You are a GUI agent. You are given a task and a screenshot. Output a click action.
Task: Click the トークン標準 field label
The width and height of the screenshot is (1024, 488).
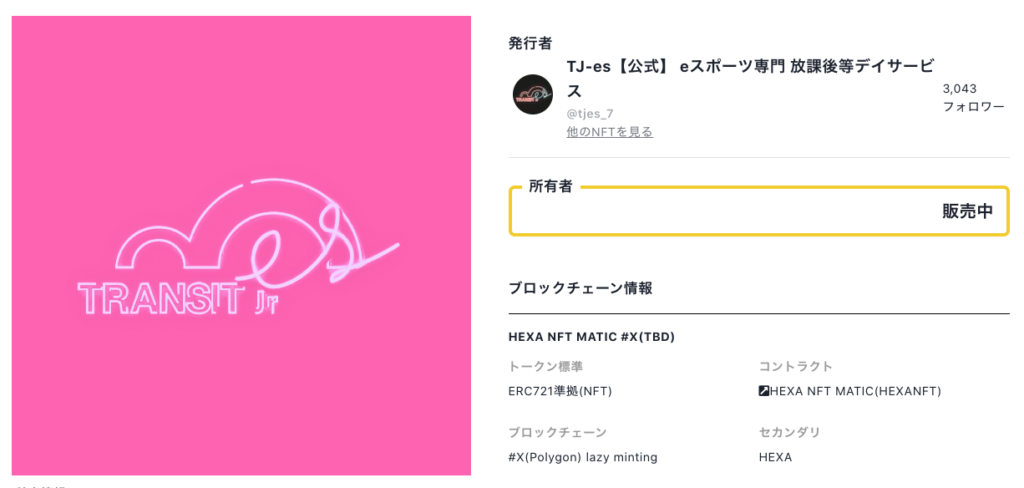point(546,366)
